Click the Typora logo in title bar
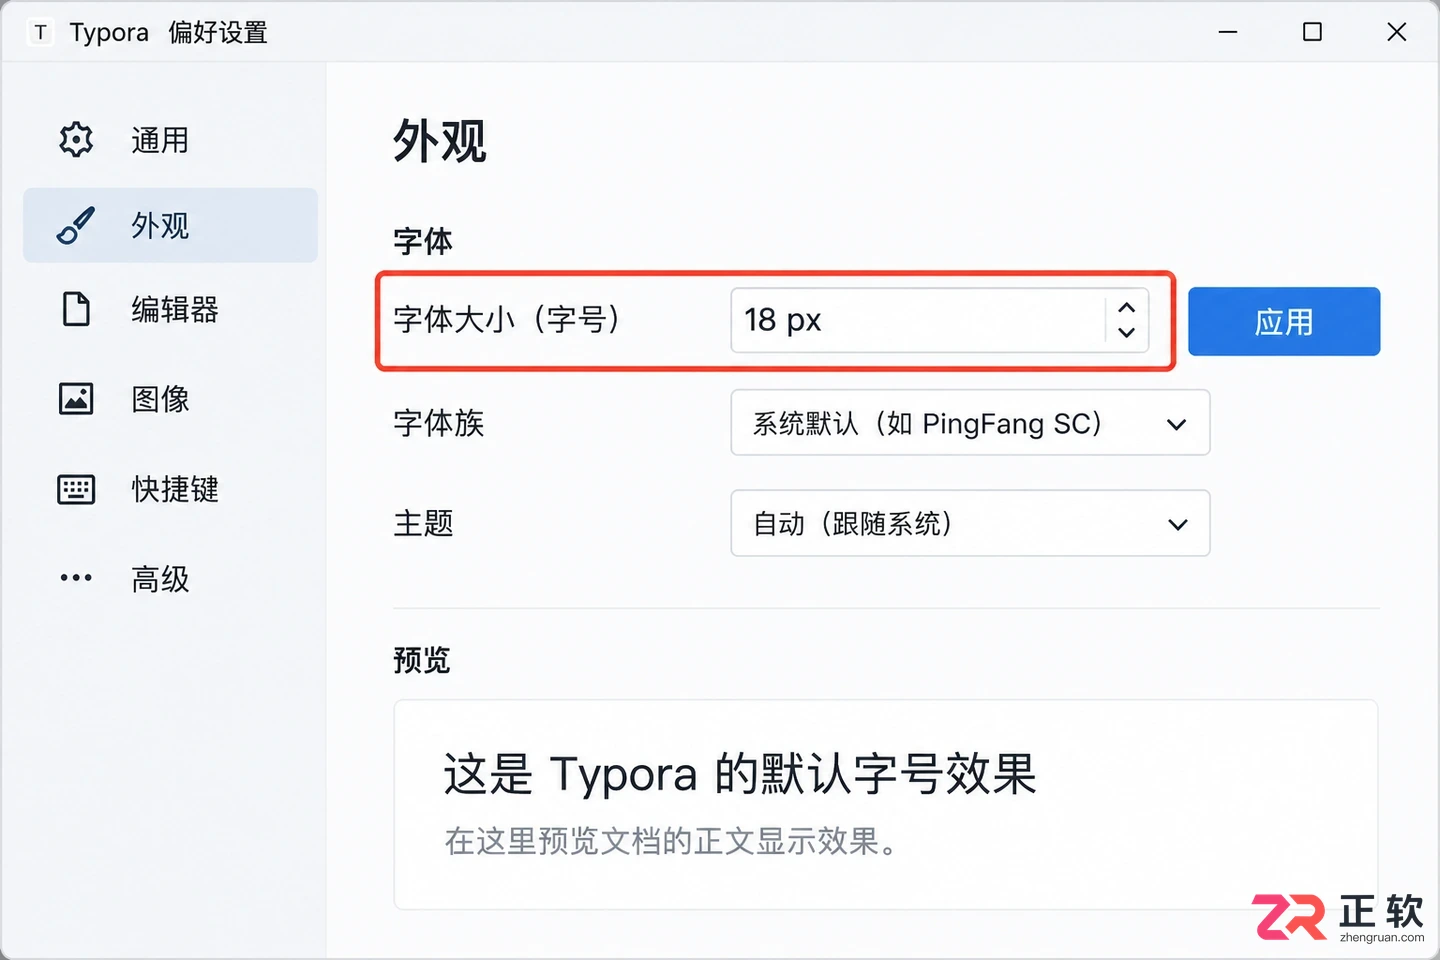Screen dimensions: 1440x960 click(x=40, y=32)
